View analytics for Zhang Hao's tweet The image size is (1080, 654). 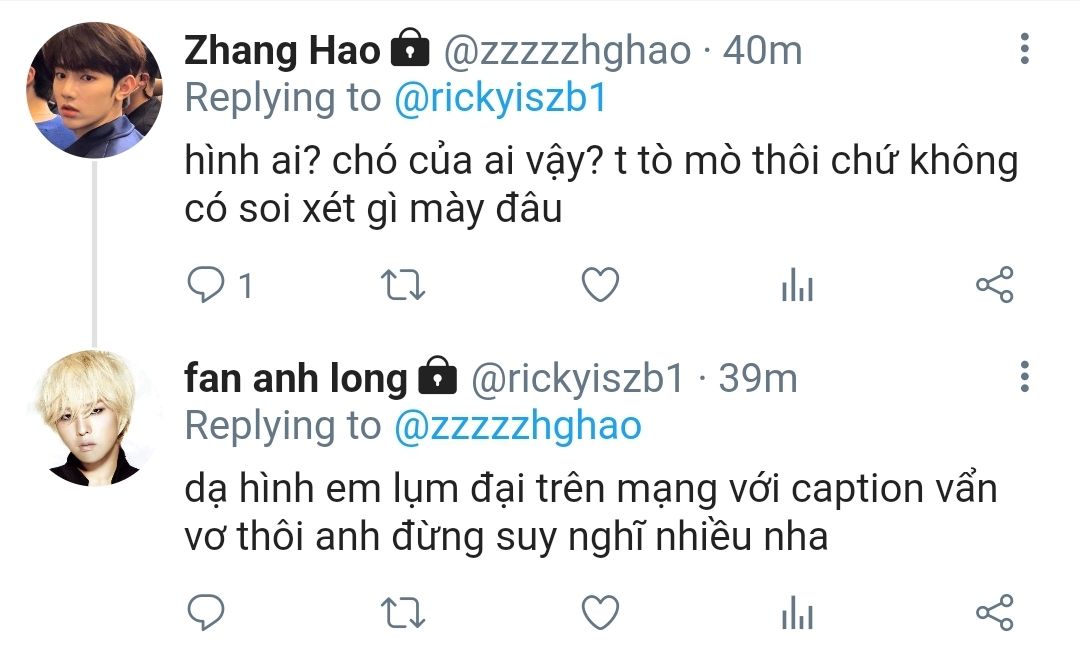tap(798, 285)
